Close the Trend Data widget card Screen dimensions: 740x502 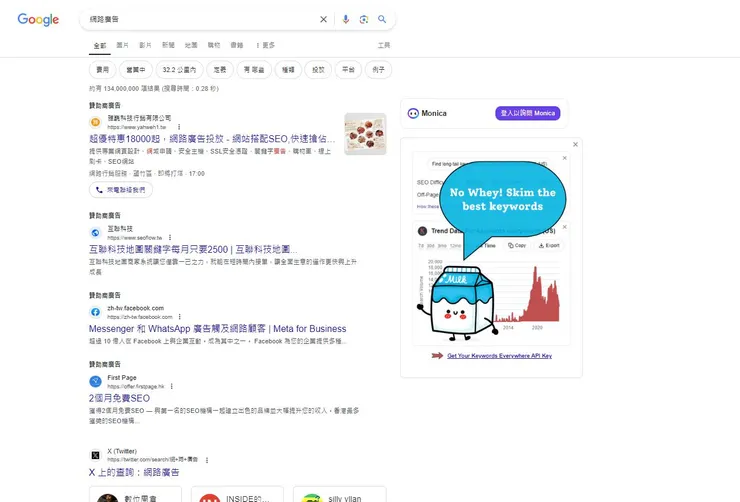[x=564, y=227]
